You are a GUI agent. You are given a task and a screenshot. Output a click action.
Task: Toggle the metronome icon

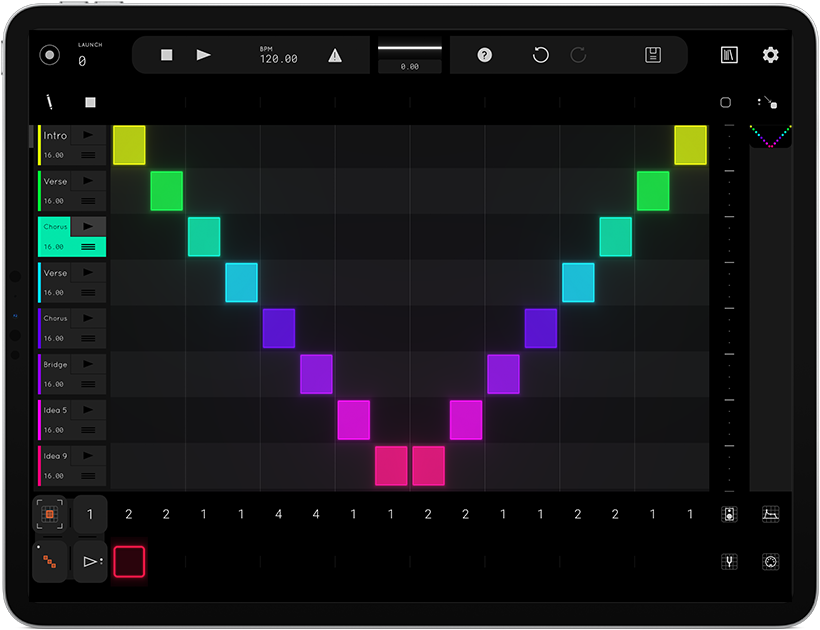click(335, 55)
